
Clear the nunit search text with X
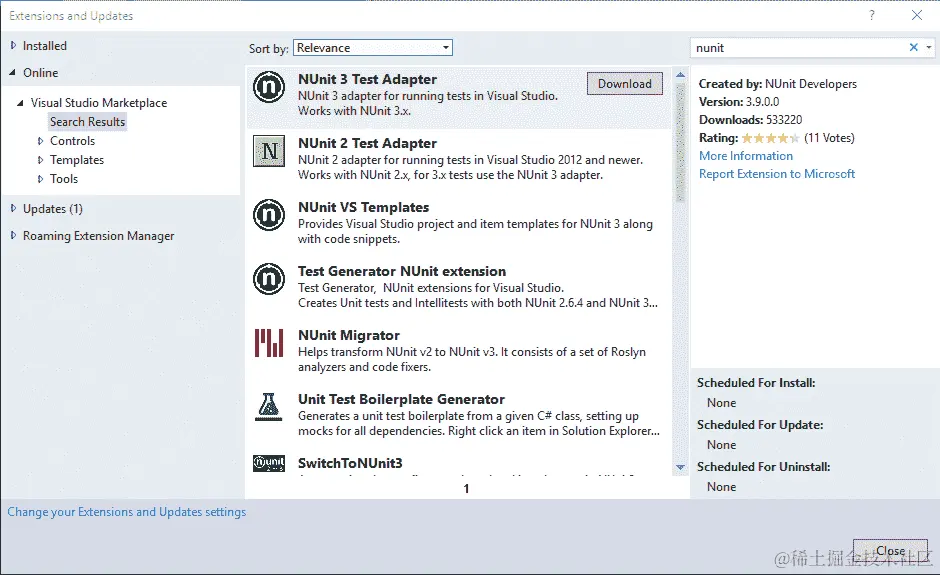(x=914, y=47)
